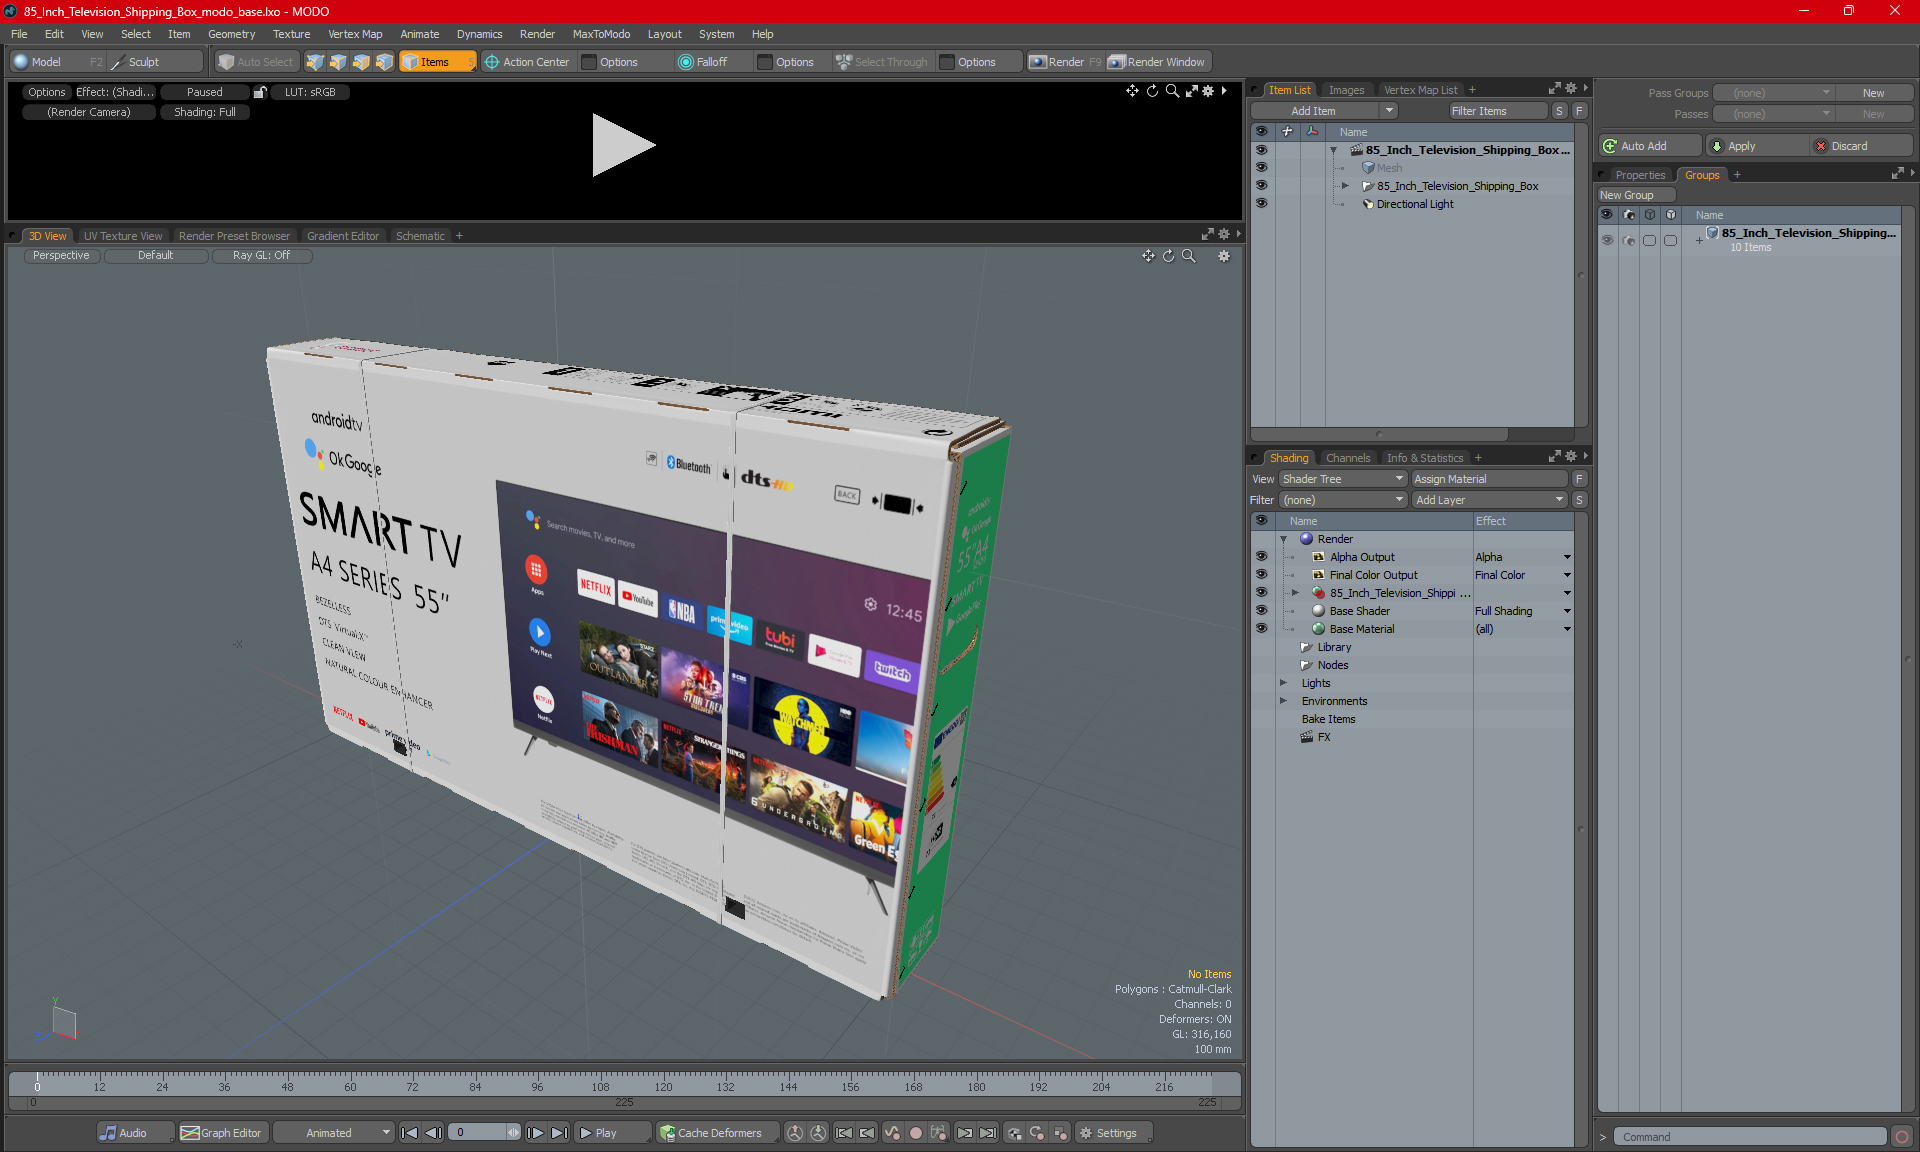The width and height of the screenshot is (1920, 1152).
Task: Toggle visibility of Alpha Output layer
Action: tap(1261, 556)
